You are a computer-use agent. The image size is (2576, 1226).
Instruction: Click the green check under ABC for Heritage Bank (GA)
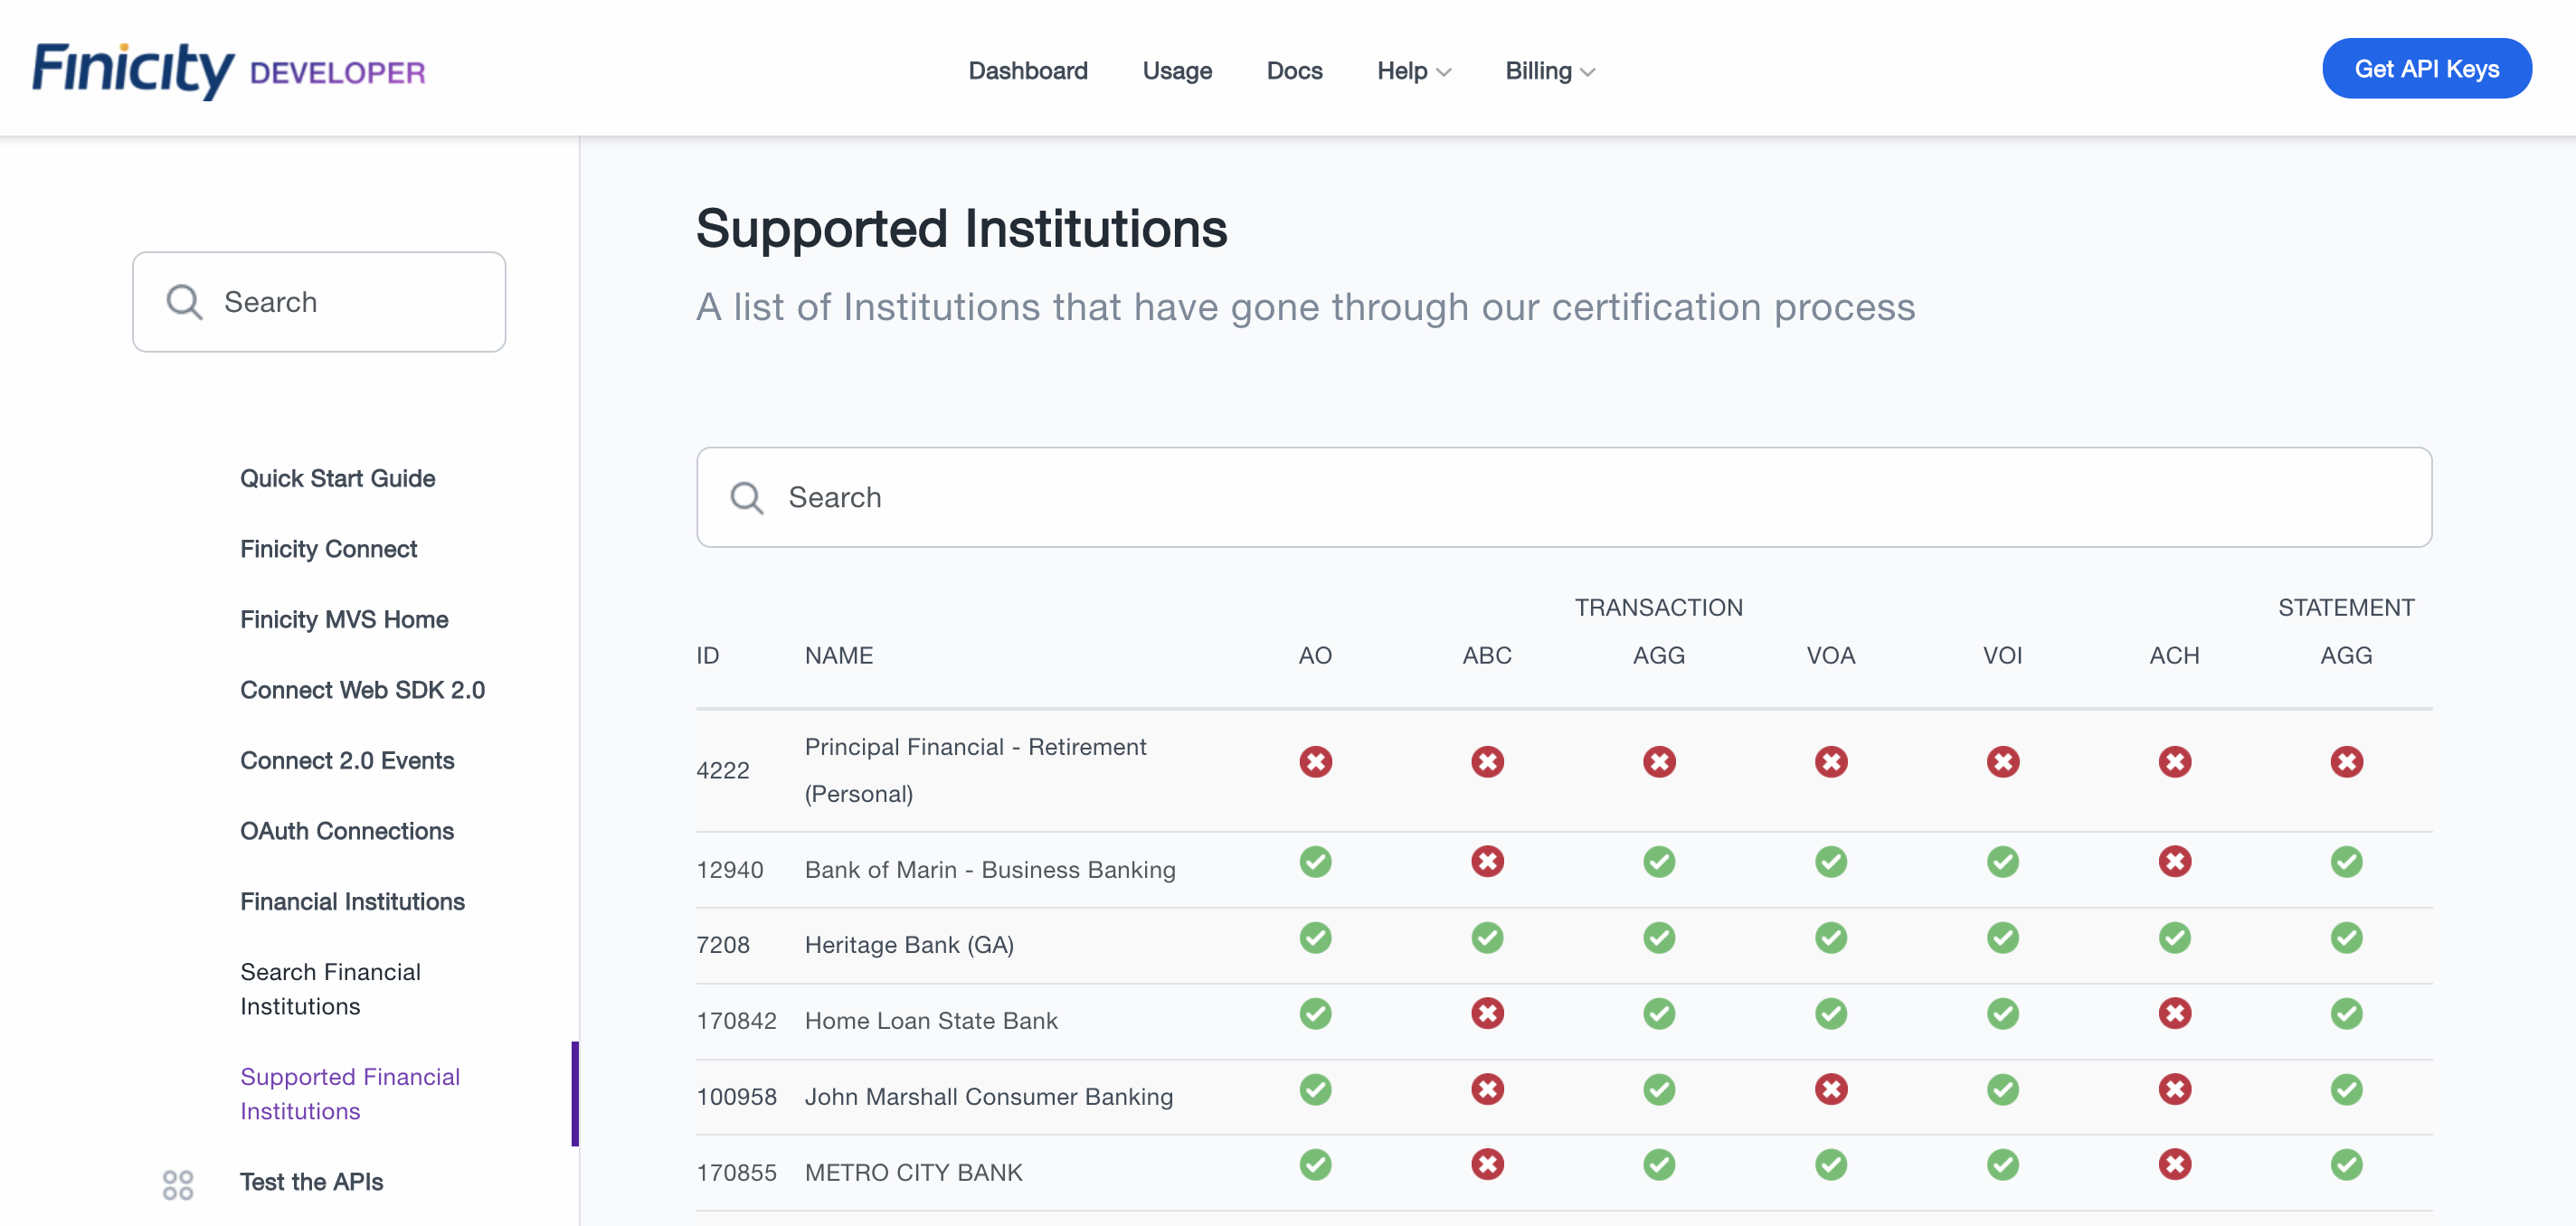pos(1487,938)
